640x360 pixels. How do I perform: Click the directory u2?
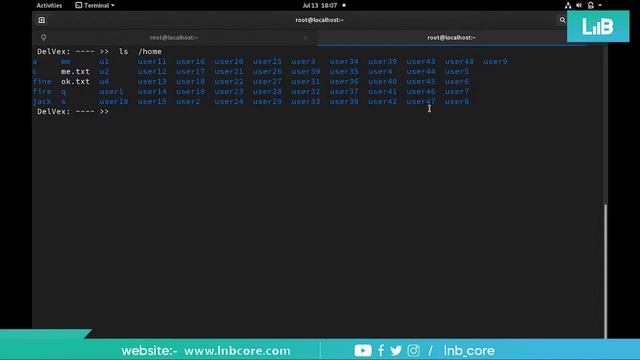pyautogui.click(x=104, y=71)
